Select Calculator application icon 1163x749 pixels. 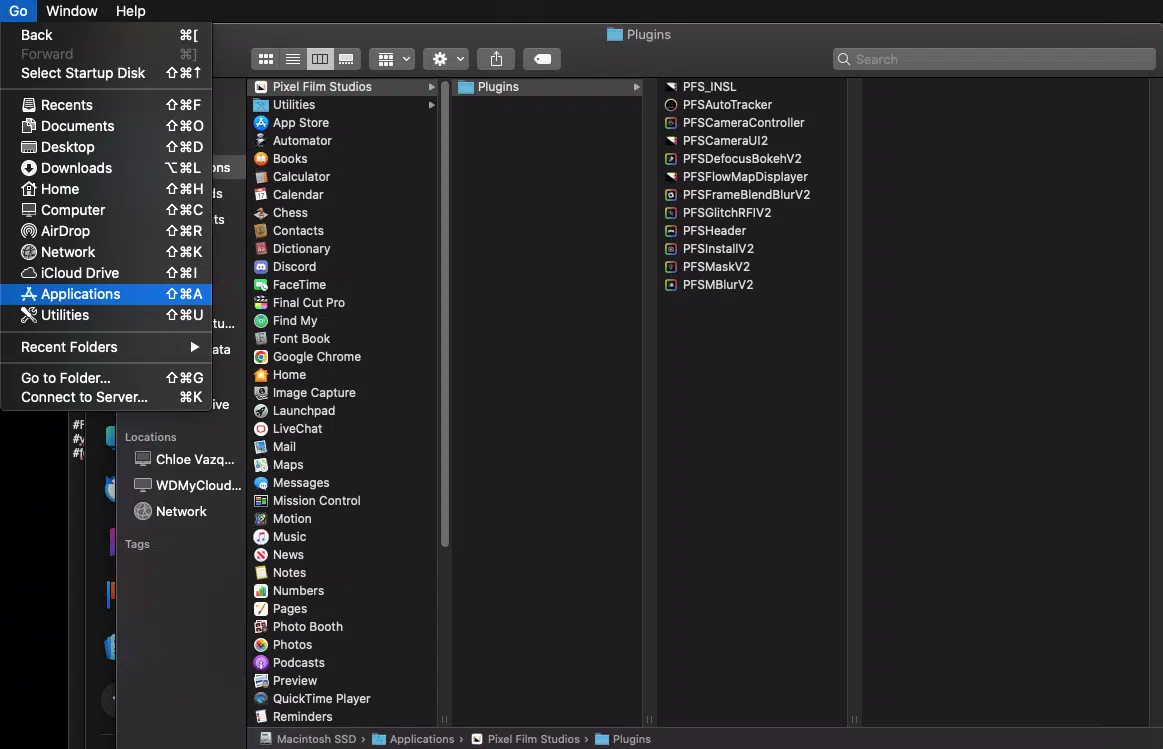click(x=261, y=176)
